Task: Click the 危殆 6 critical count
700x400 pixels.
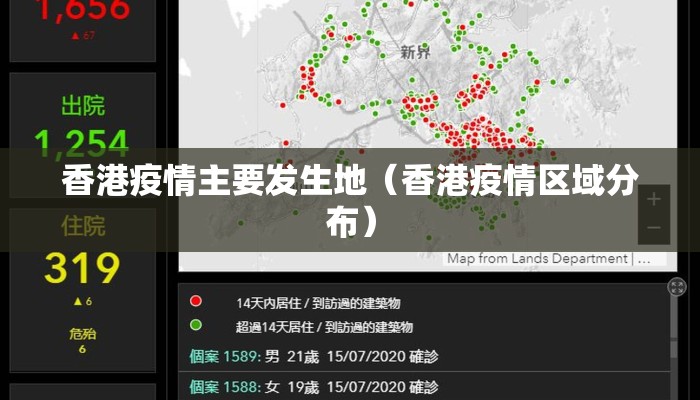Action: (x=82, y=341)
